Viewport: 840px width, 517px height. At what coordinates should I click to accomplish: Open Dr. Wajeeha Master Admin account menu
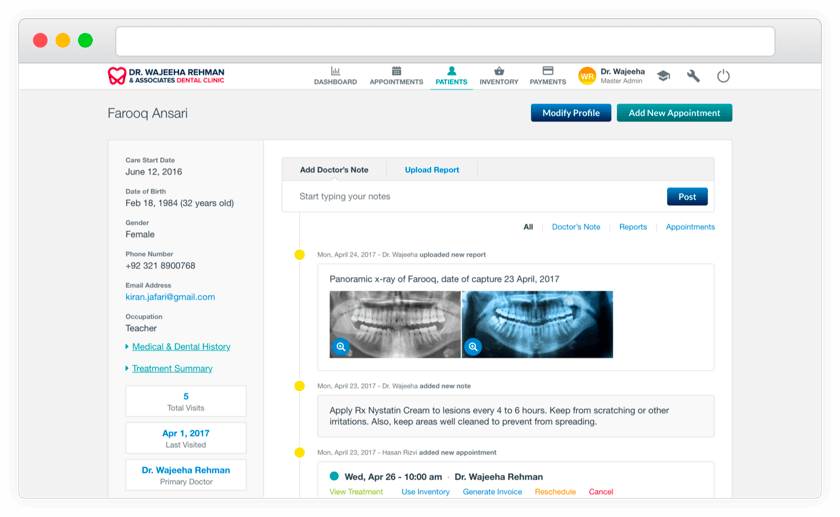pyautogui.click(x=622, y=76)
